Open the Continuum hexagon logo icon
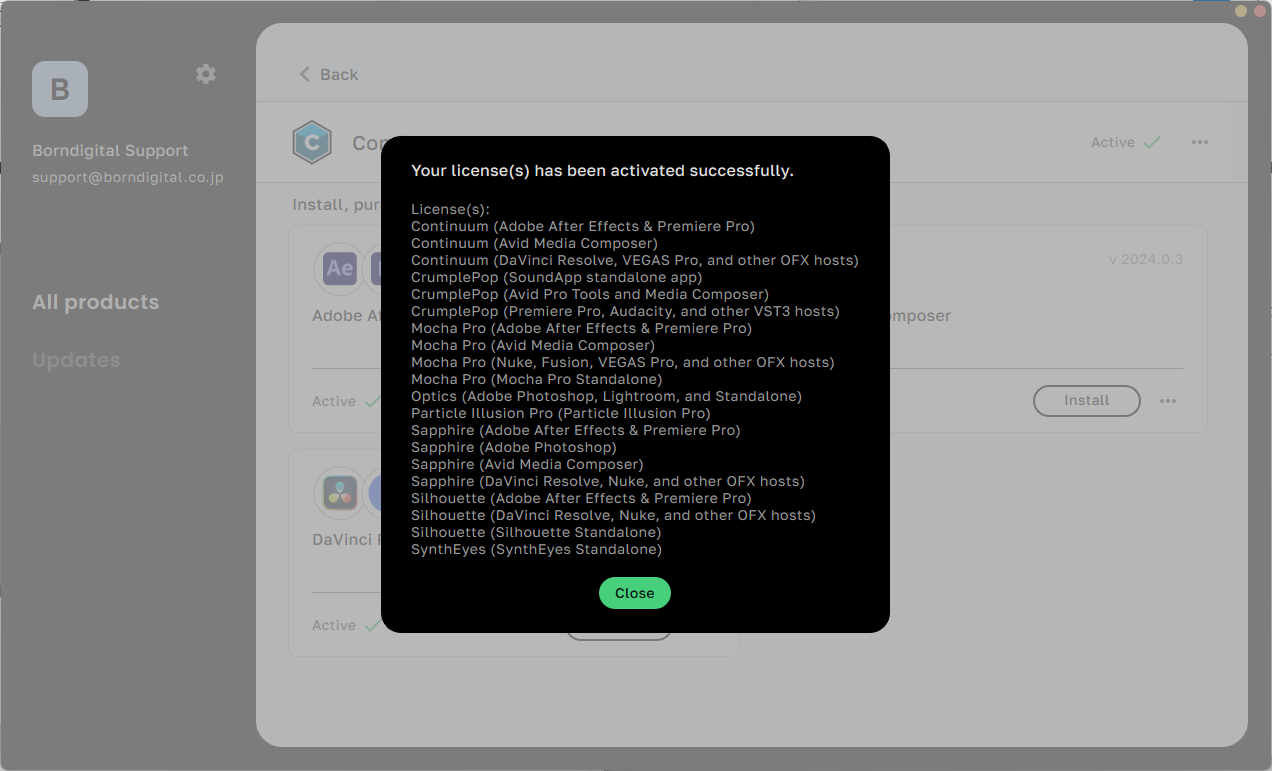The image size is (1272, 771). coord(312,143)
